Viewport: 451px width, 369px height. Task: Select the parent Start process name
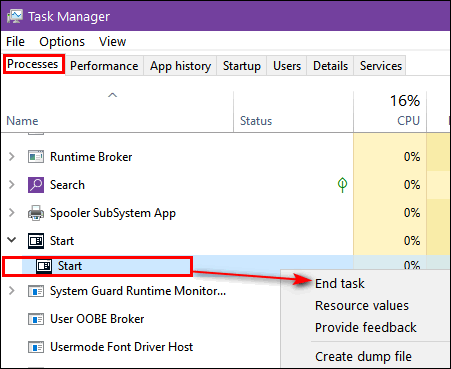click(62, 241)
